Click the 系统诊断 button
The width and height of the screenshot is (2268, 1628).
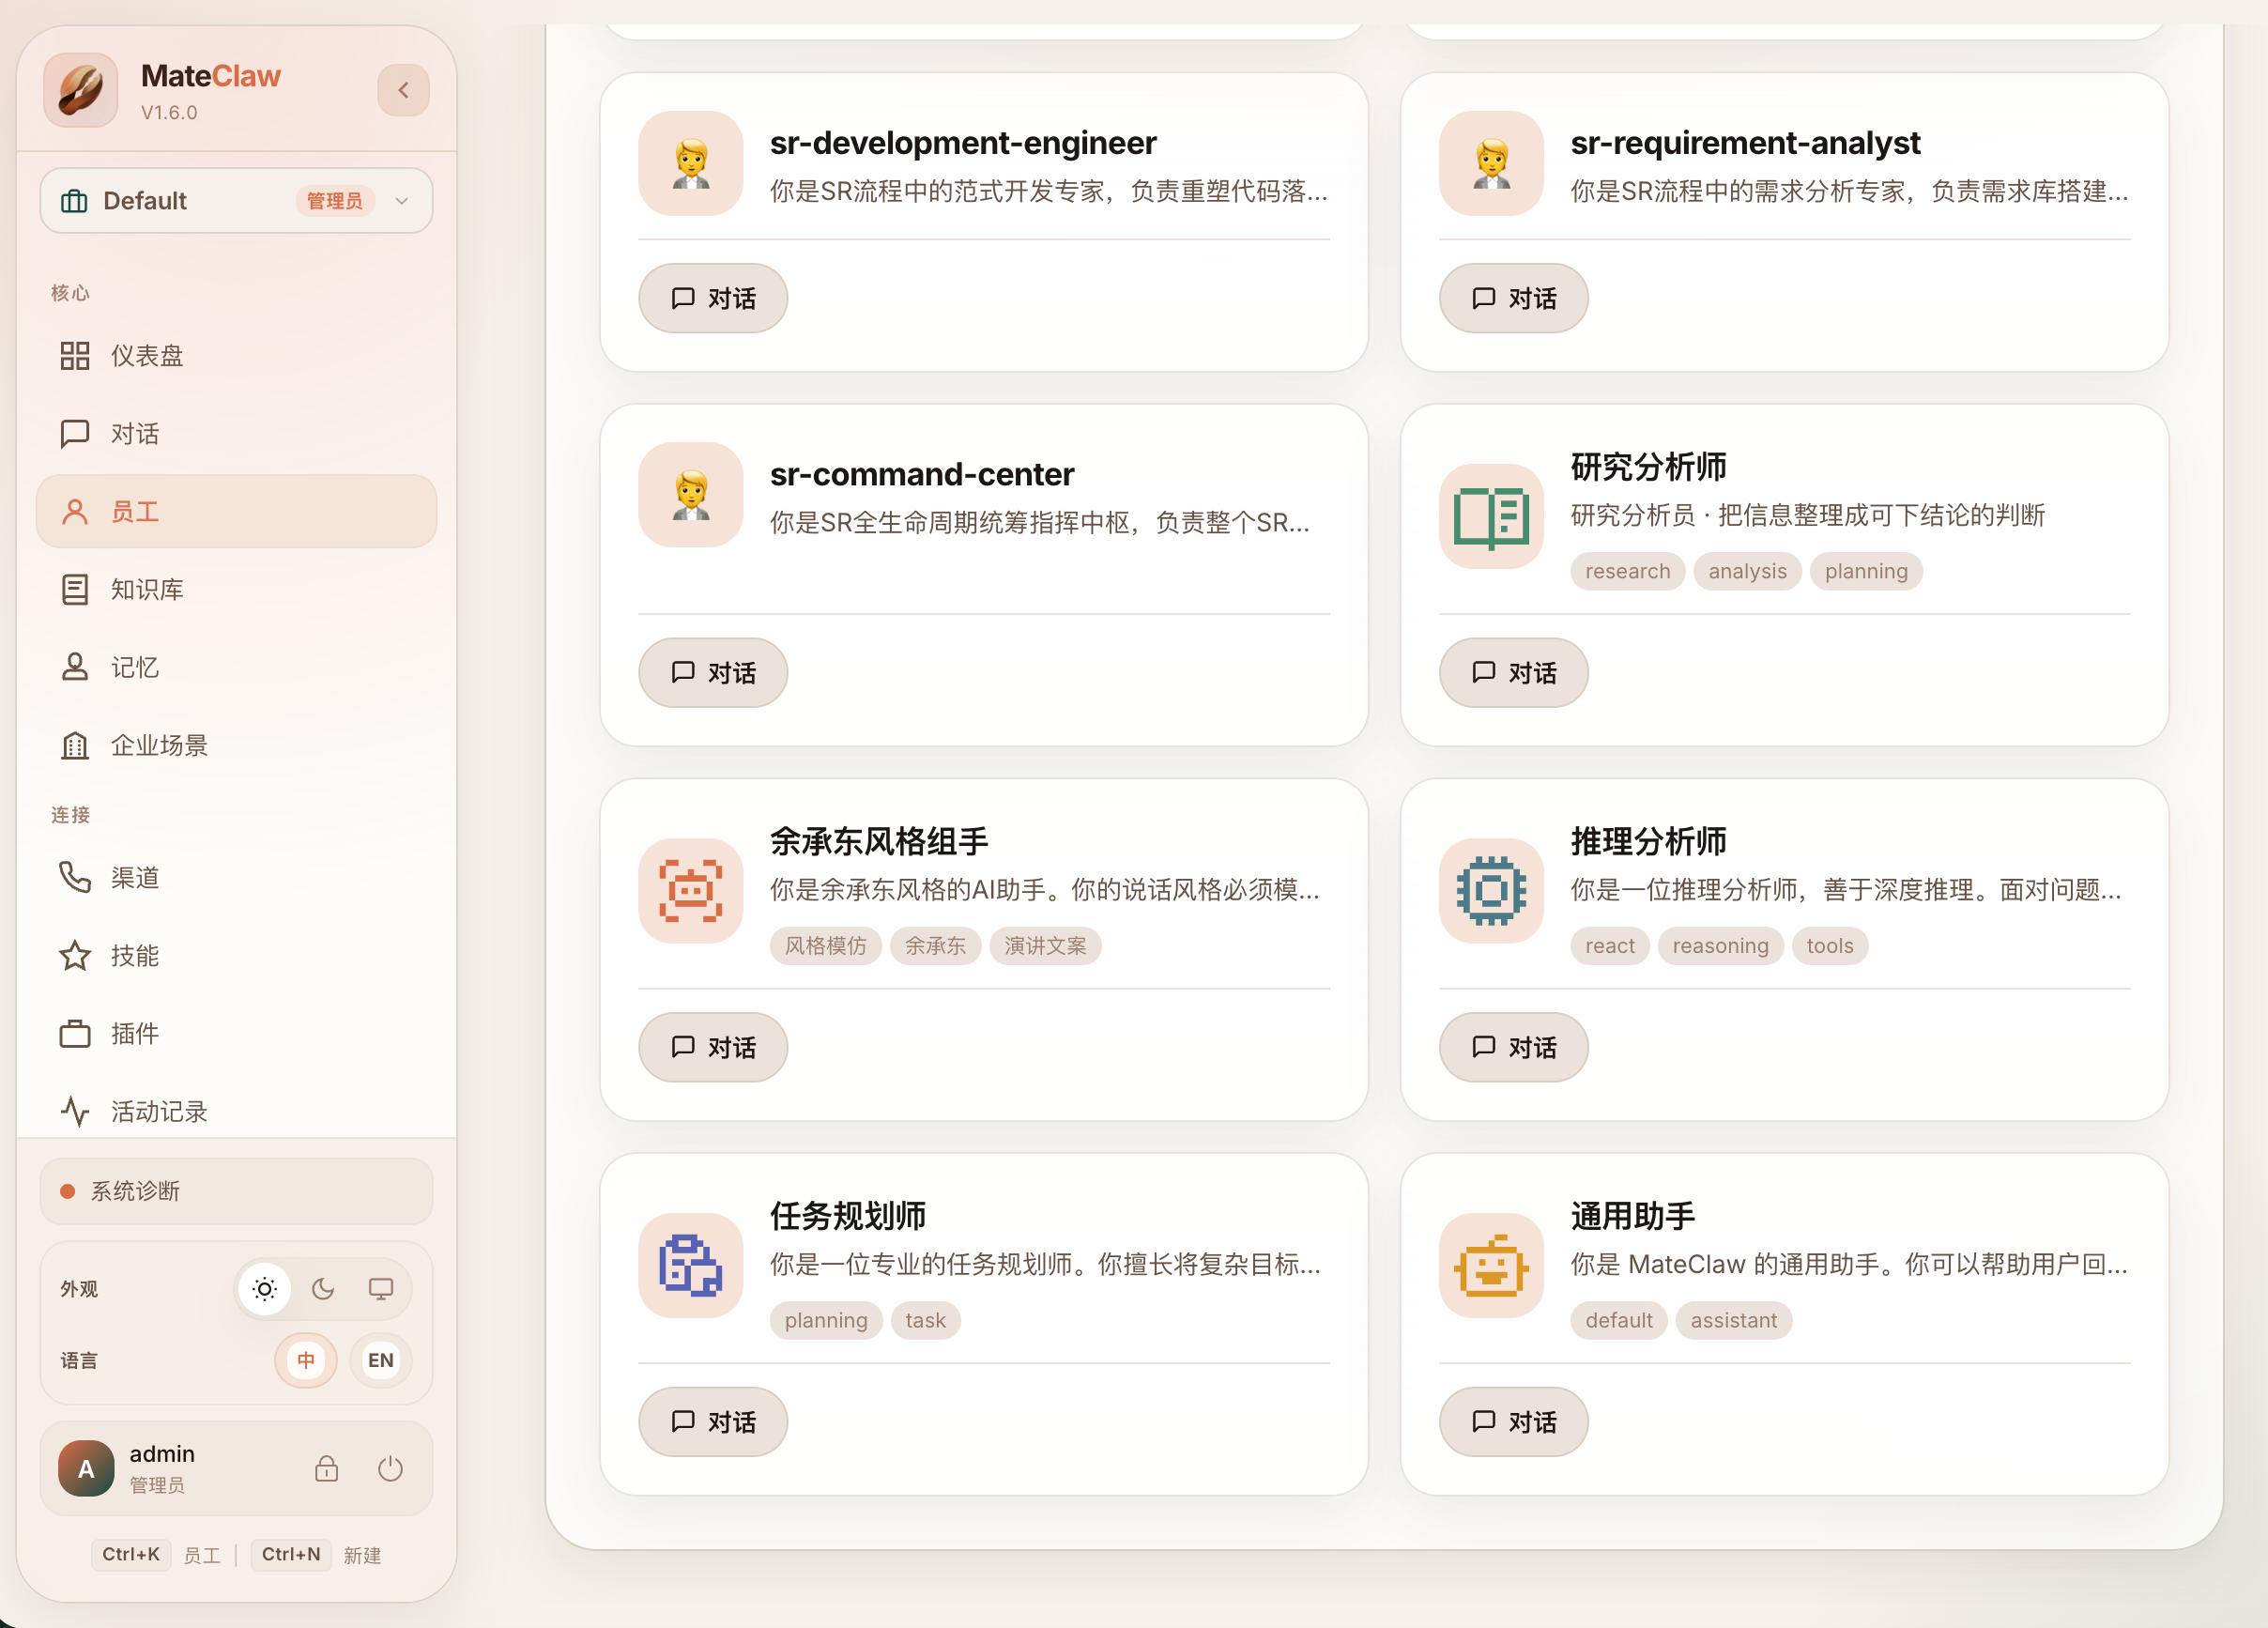(236, 1191)
